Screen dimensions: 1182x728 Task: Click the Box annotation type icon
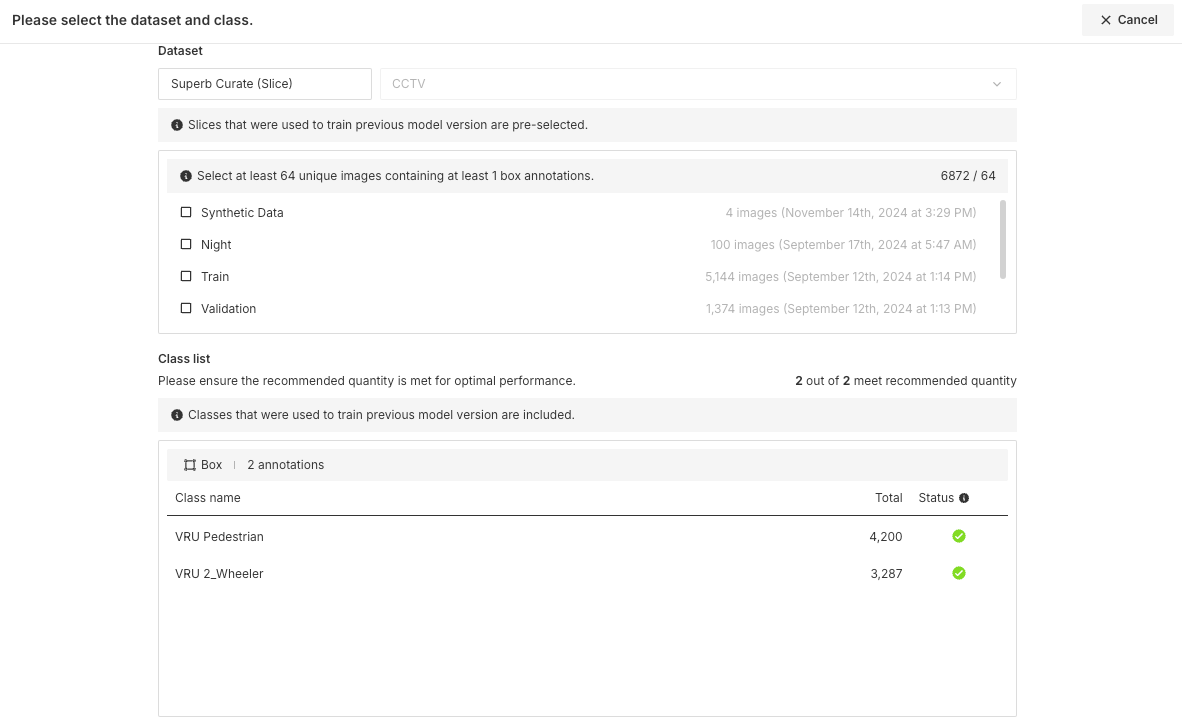[190, 465]
